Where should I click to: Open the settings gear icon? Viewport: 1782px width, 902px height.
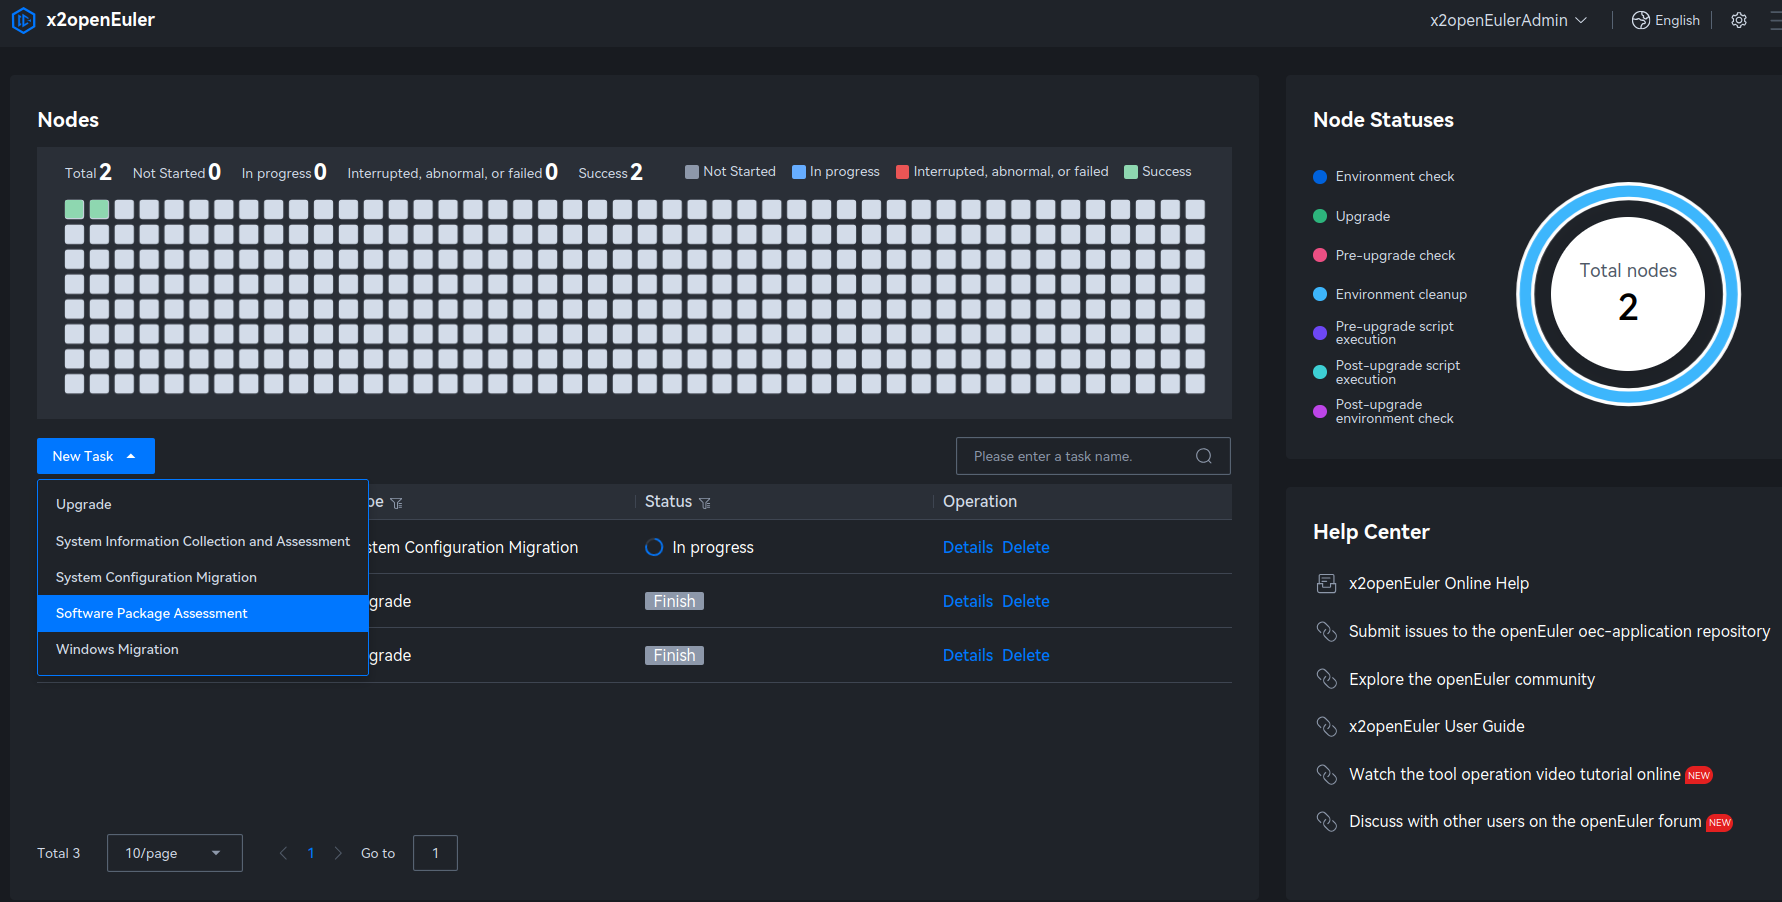click(1739, 20)
